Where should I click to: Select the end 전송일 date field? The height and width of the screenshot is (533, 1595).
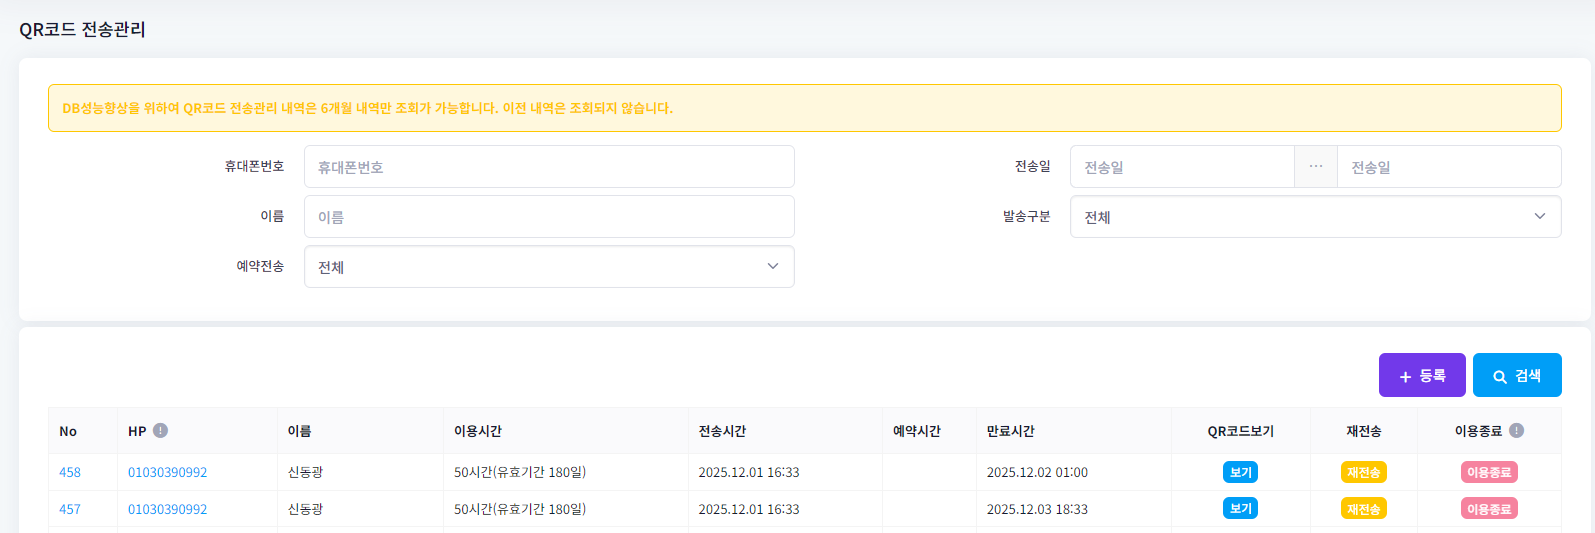[1448, 167]
